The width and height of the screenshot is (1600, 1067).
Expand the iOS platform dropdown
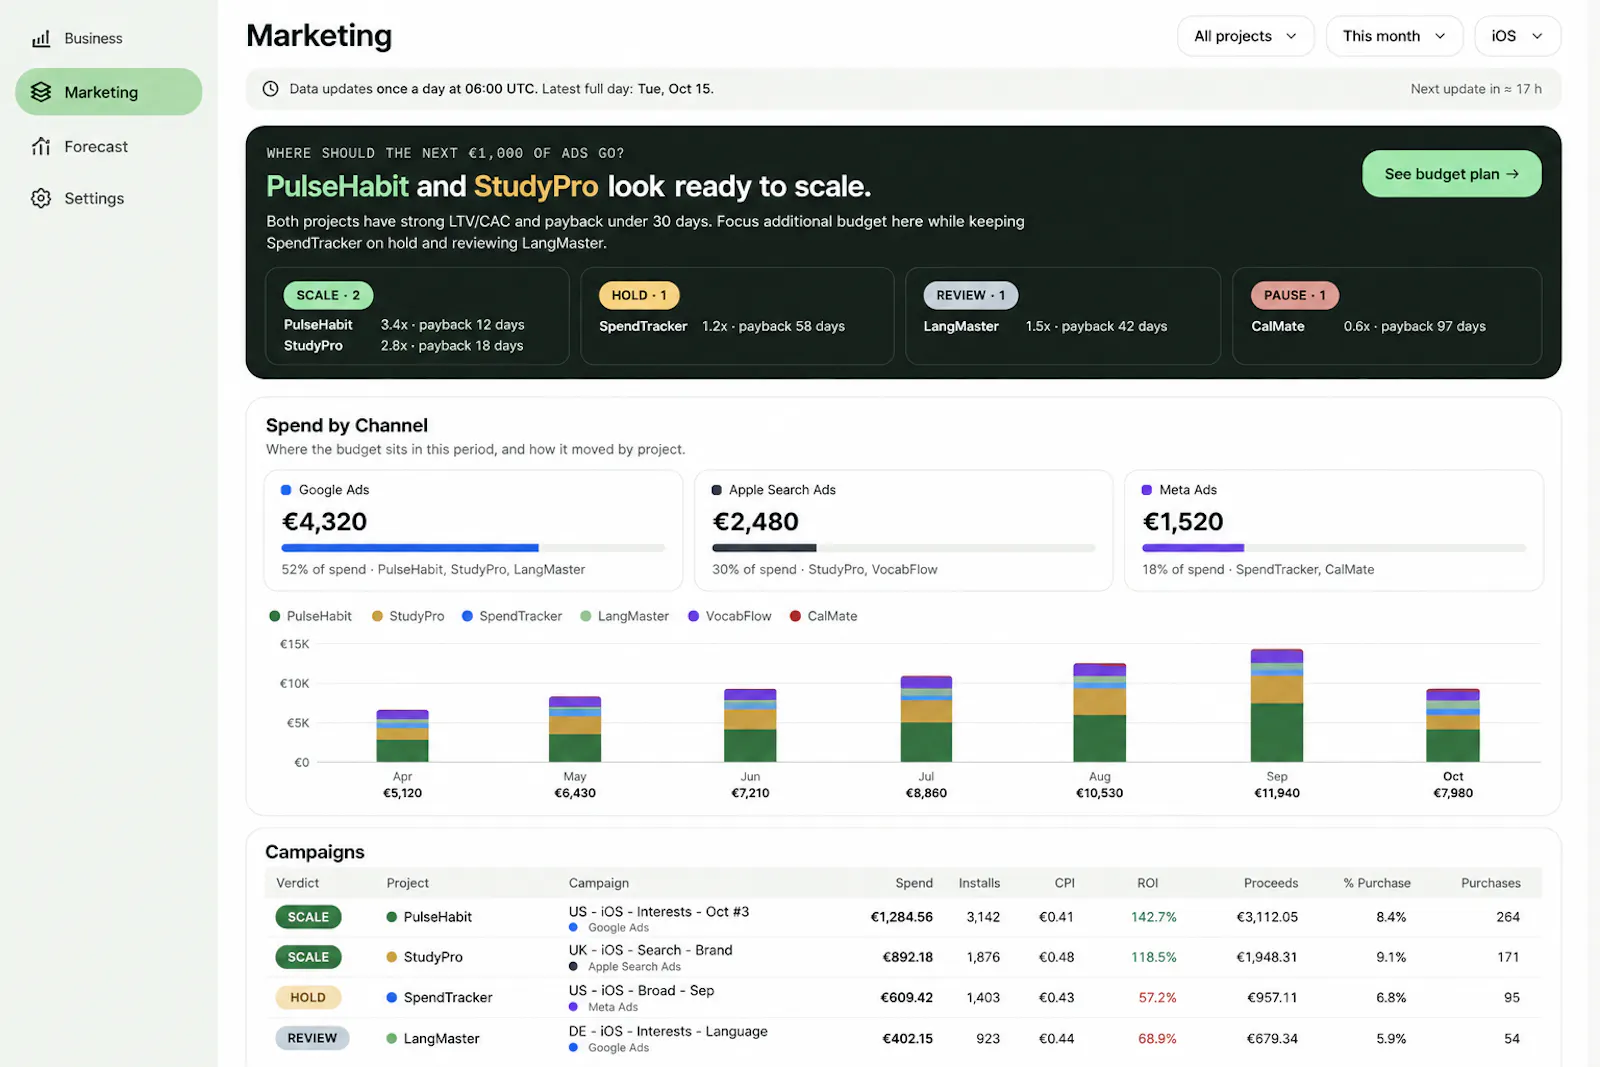click(1518, 36)
